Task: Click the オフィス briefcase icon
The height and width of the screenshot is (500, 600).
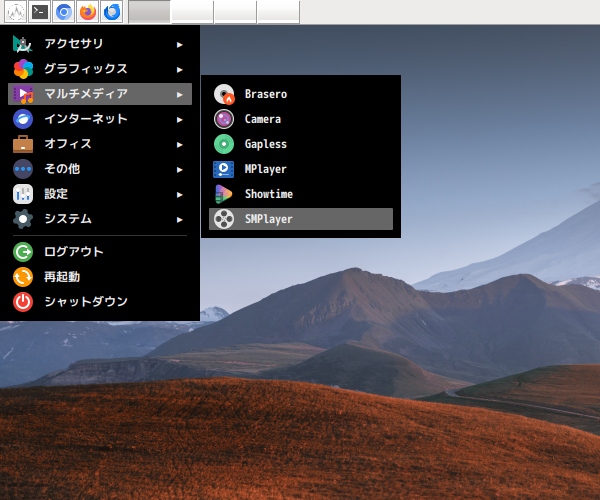Action: (23, 144)
